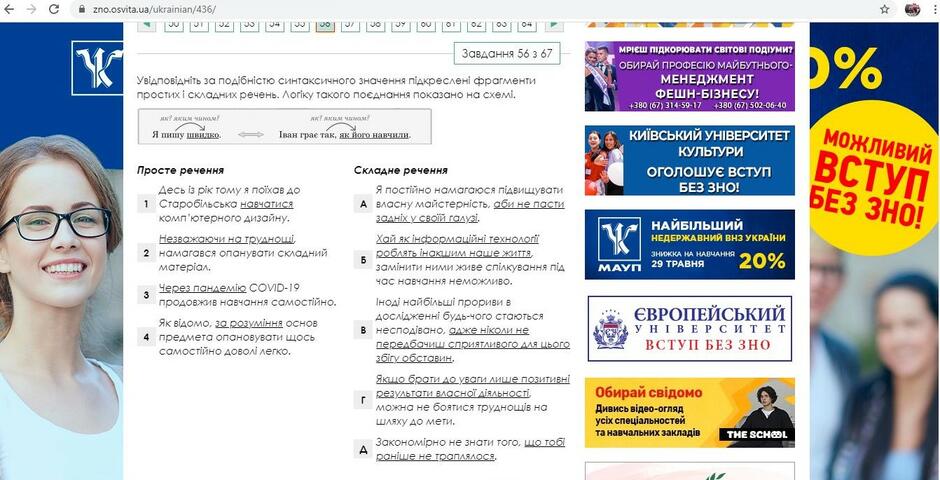Select complex sentence letter Б marker
Screen dimensions: 940x480
pos(363,260)
